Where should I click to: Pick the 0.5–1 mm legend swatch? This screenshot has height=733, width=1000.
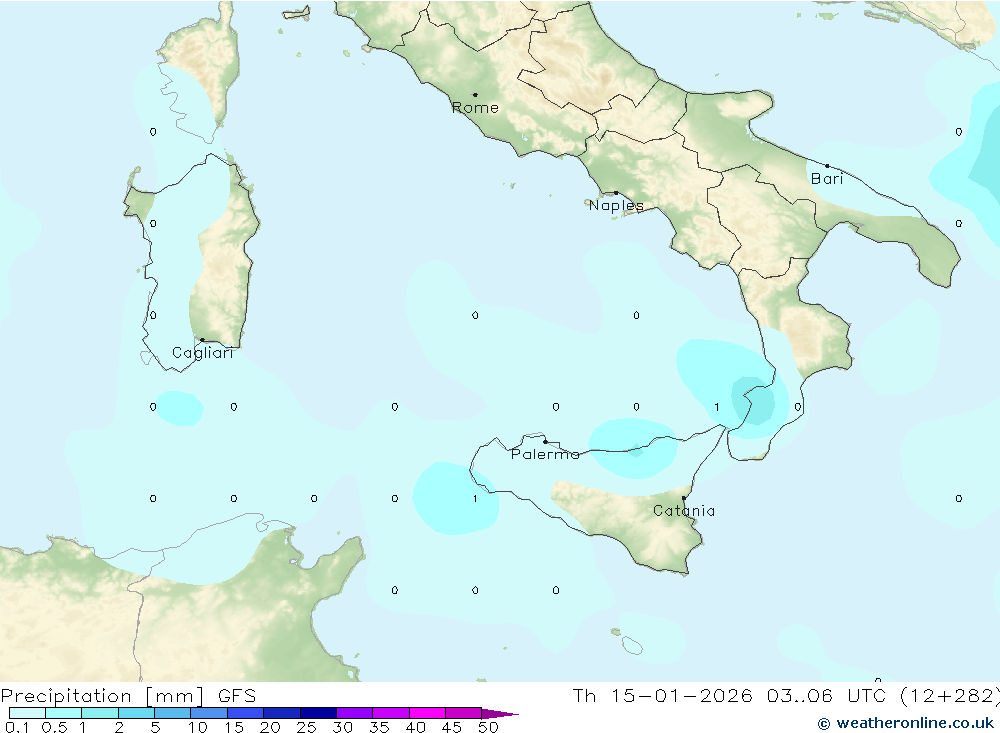[x=63, y=713]
